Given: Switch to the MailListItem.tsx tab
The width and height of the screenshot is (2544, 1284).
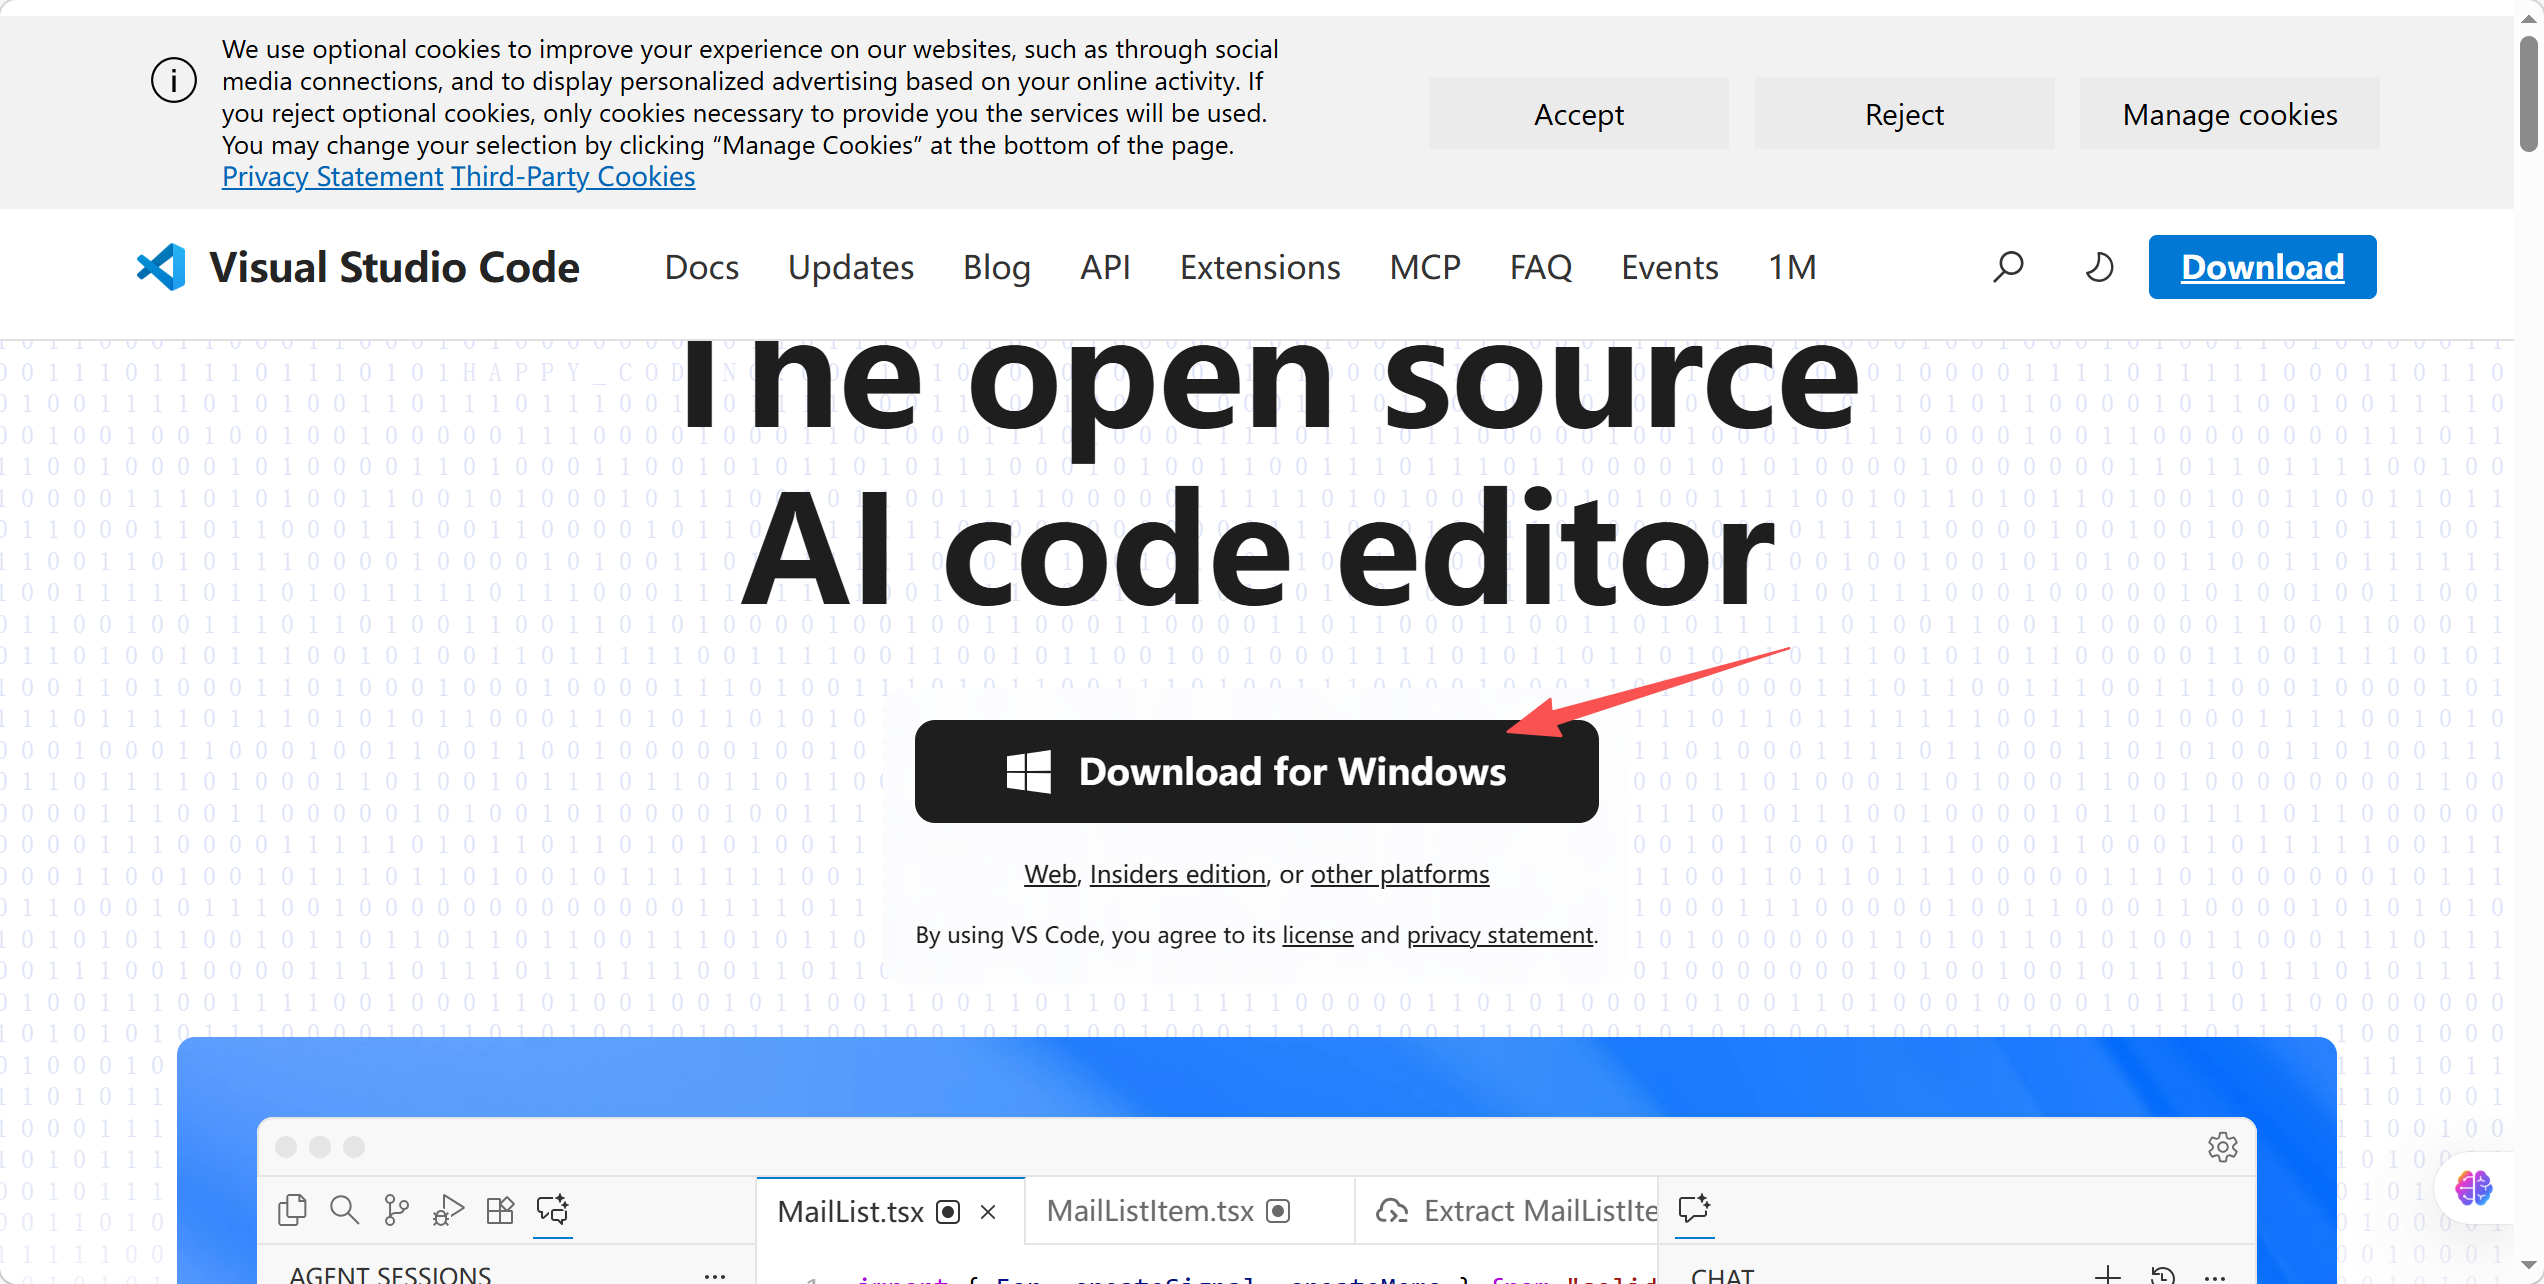Looking at the screenshot, I should 1150,1211.
